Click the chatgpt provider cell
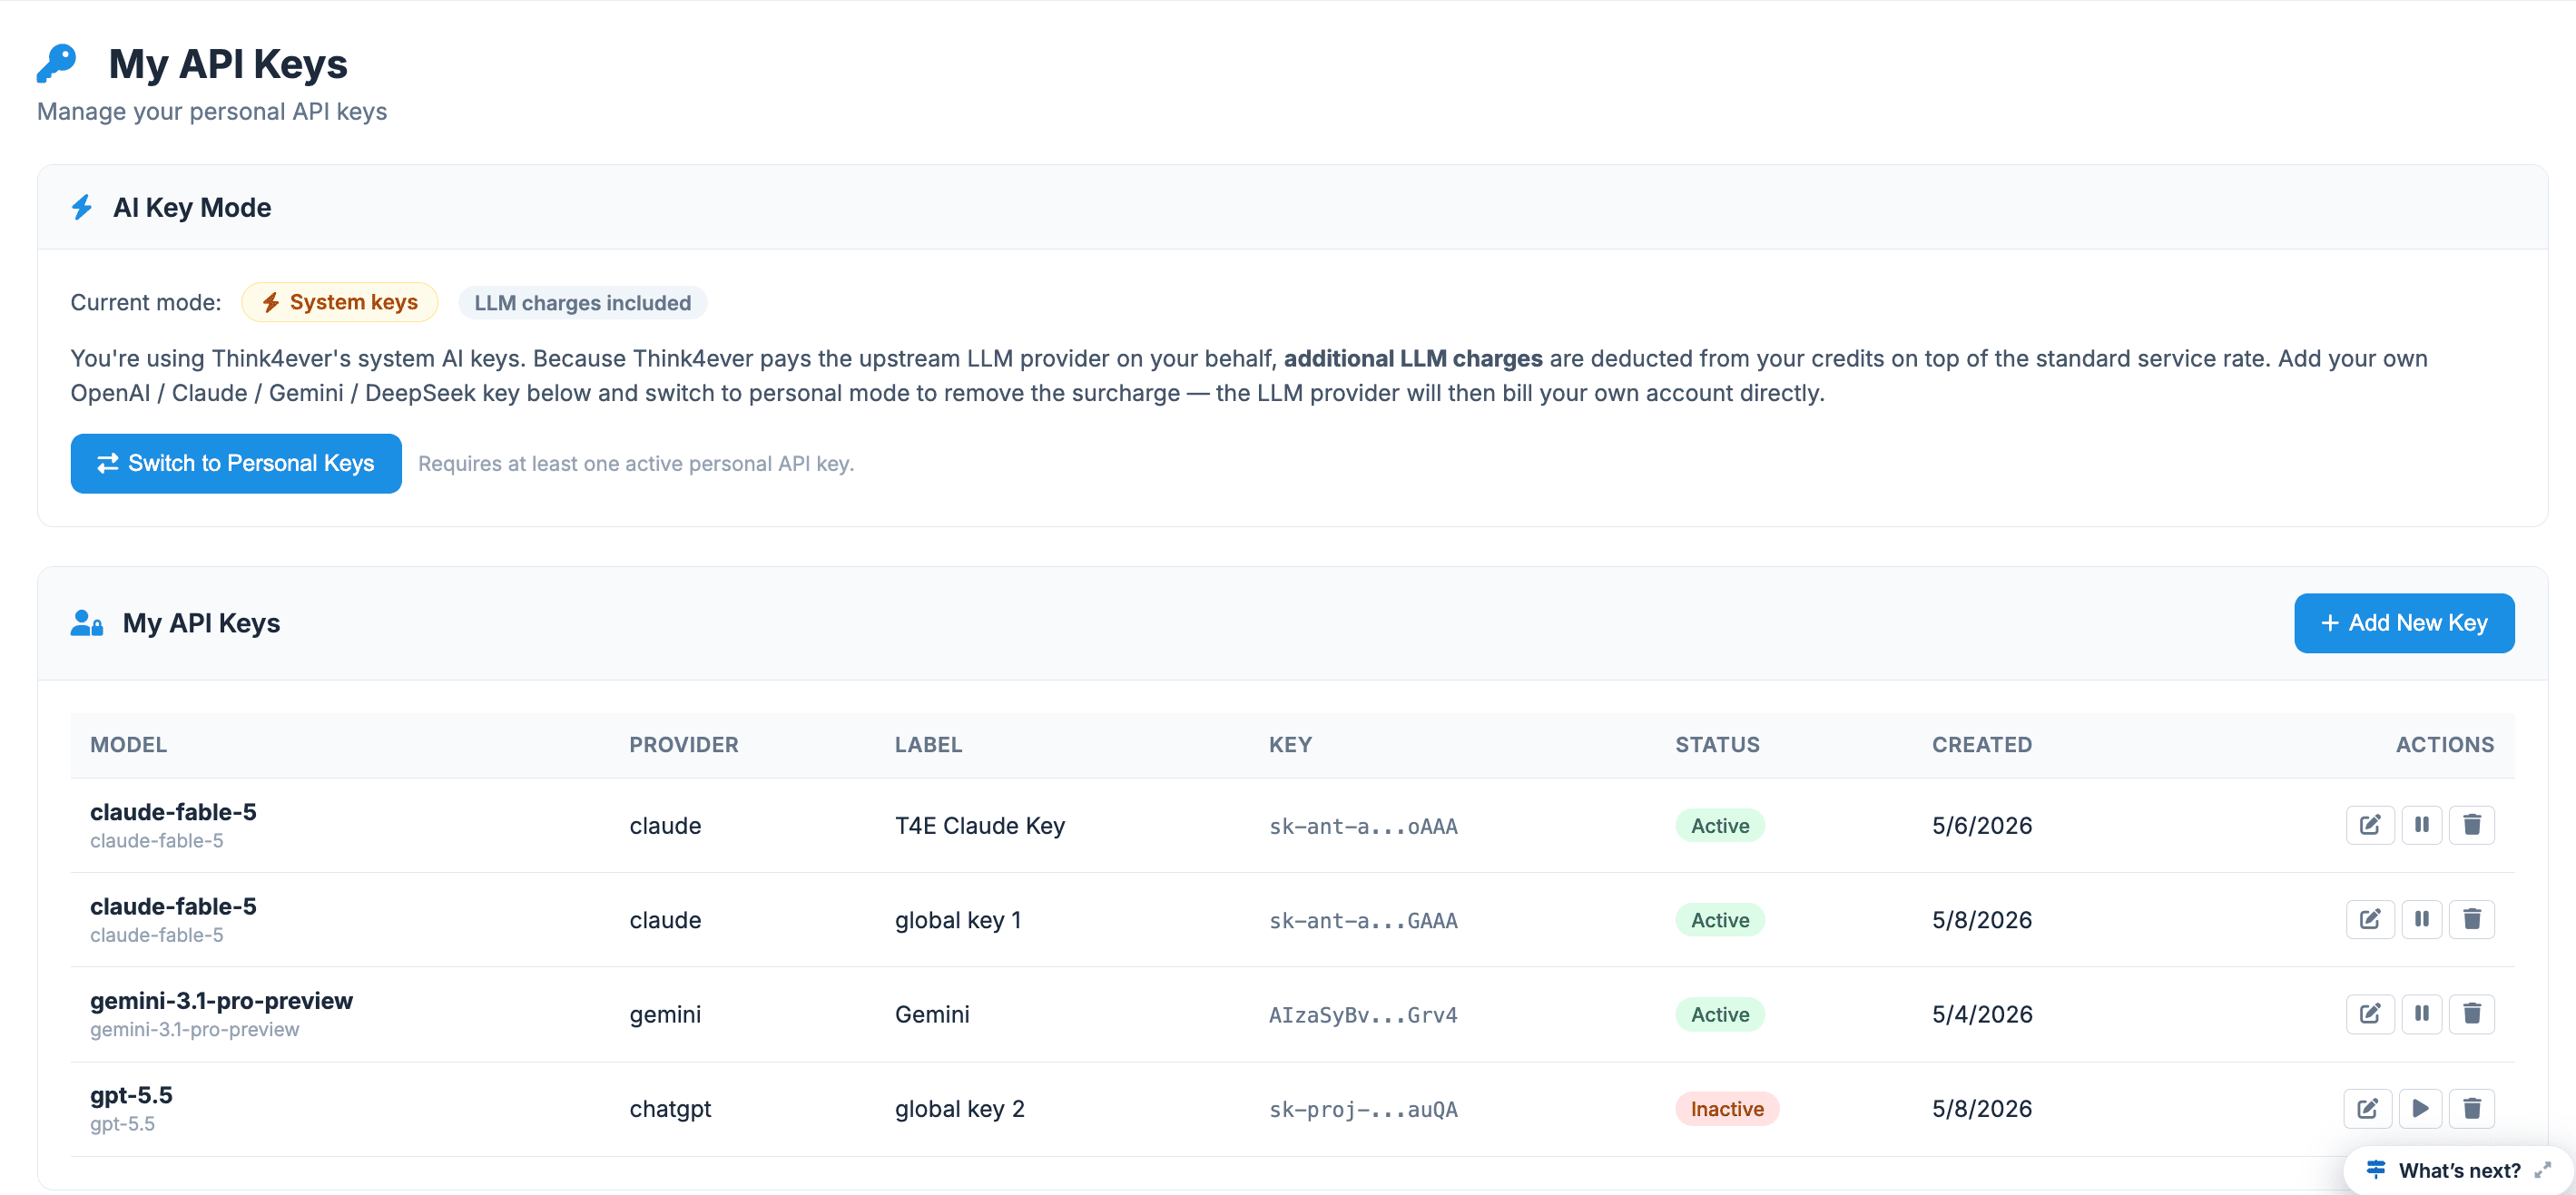Screen dimensions: 2576x1195 (670, 1108)
